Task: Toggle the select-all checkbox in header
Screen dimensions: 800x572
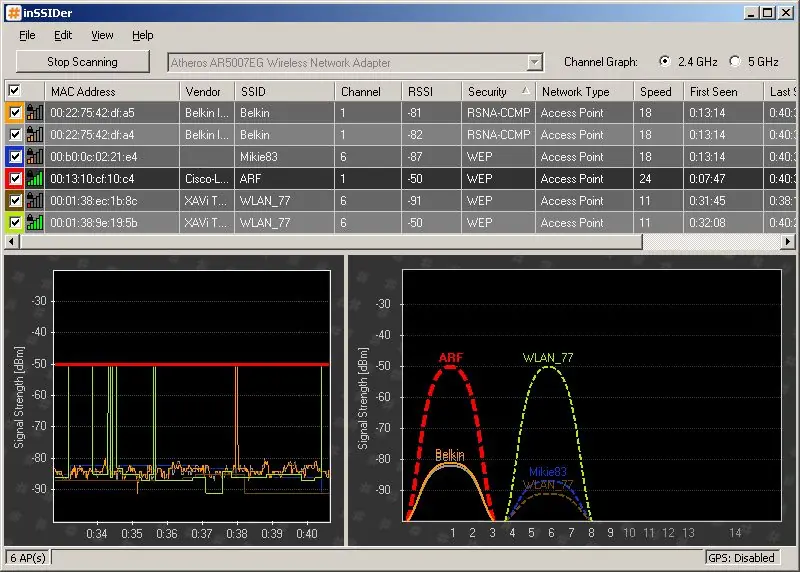Action: click(x=14, y=91)
